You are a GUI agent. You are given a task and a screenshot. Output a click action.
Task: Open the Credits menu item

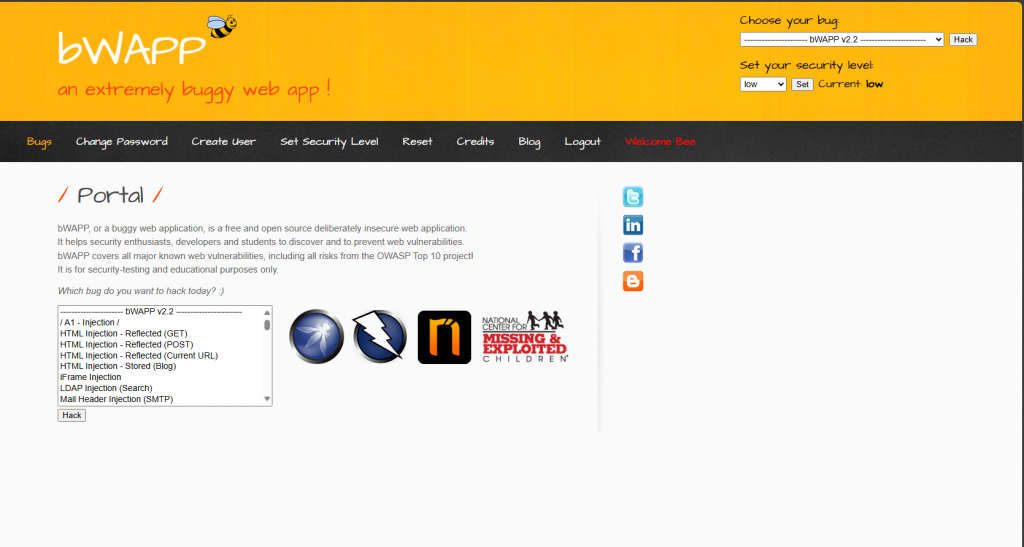tap(475, 142)
